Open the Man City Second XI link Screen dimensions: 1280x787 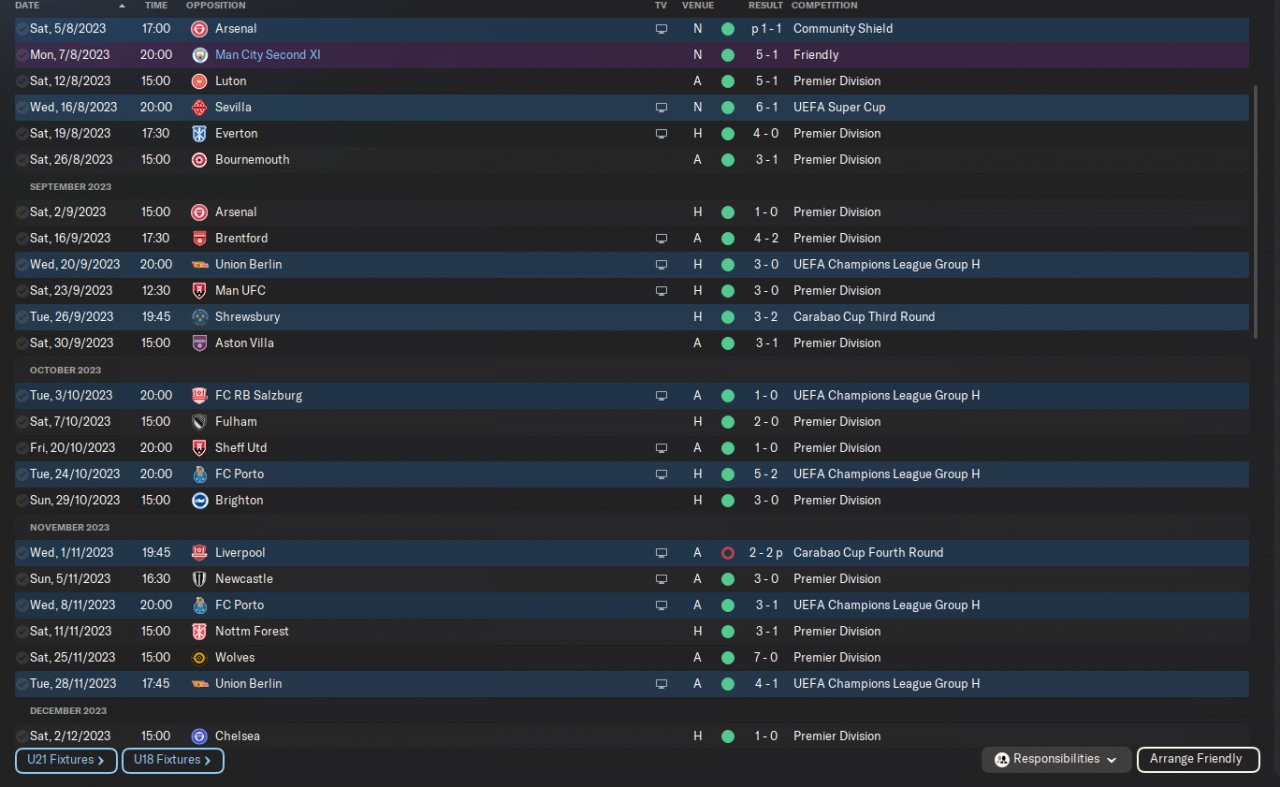tap(267, 55)
